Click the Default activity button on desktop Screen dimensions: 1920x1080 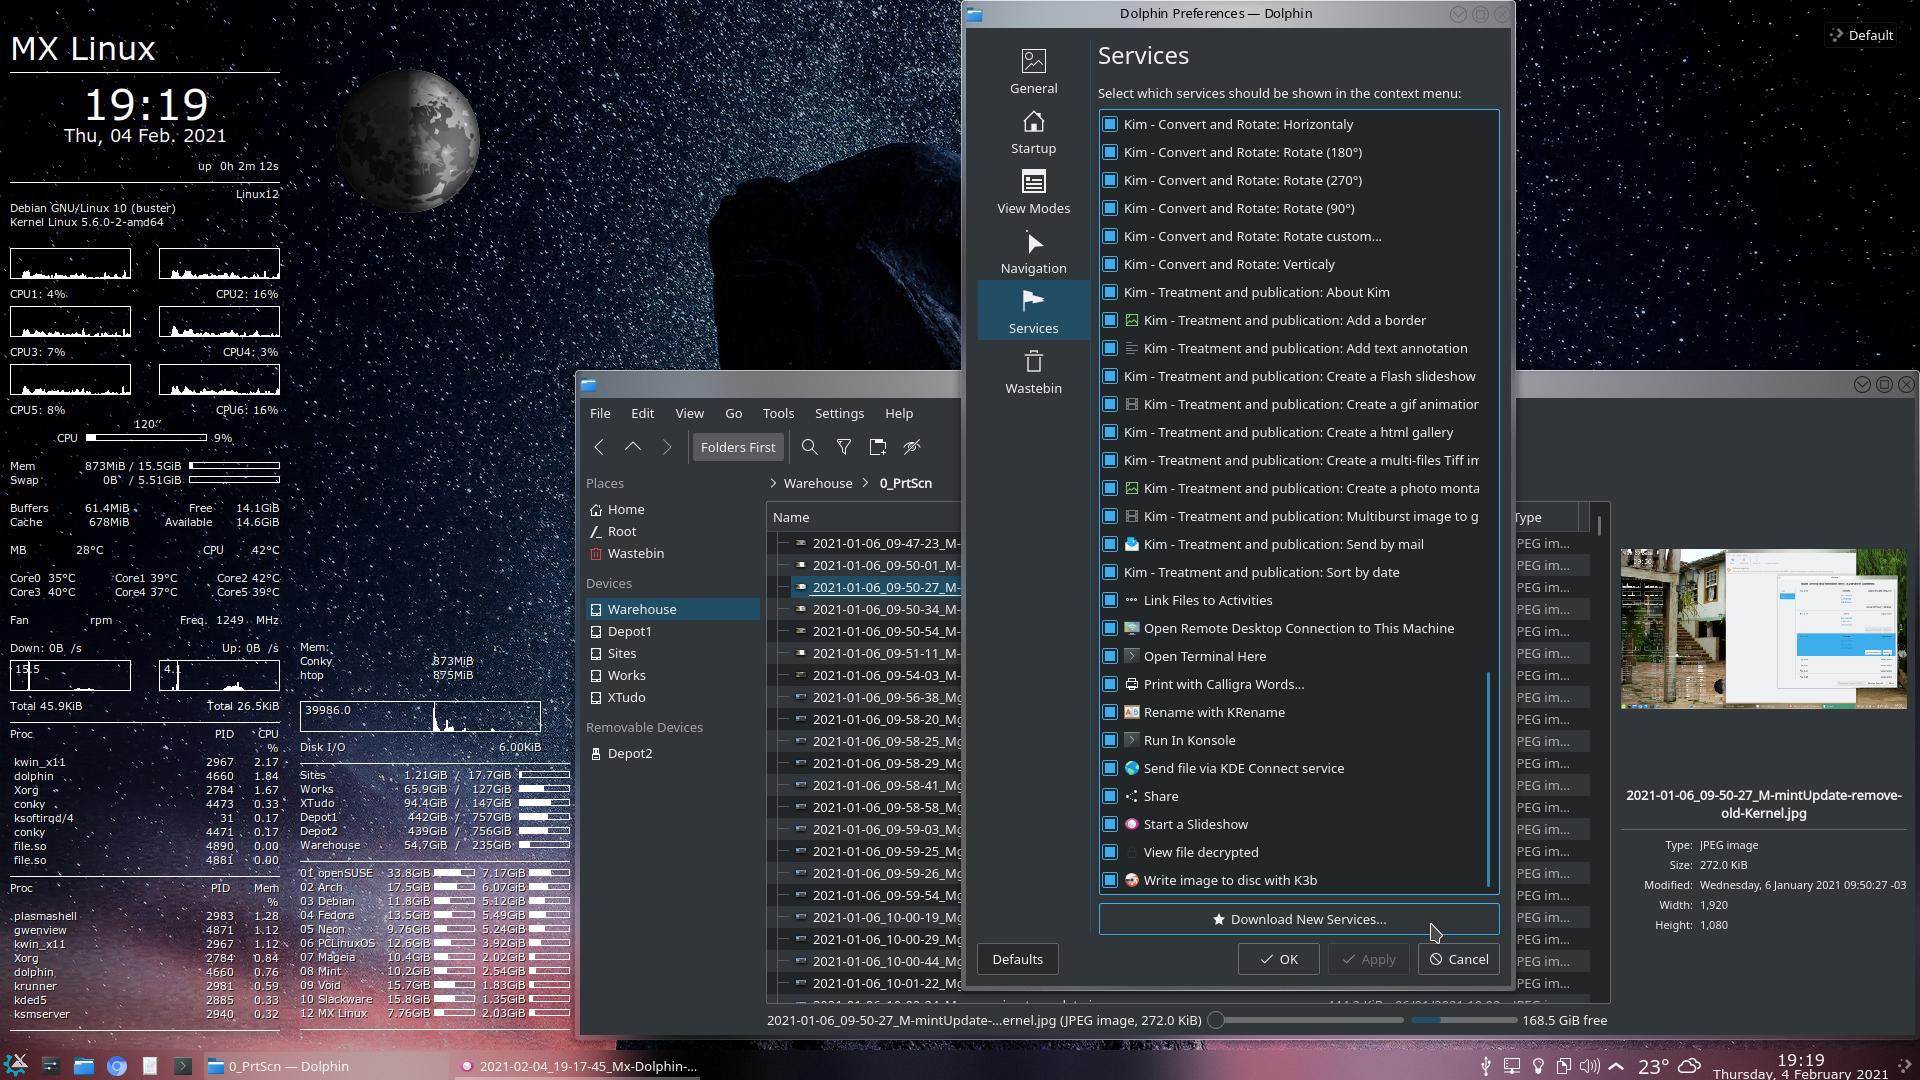pos(1860,35)
